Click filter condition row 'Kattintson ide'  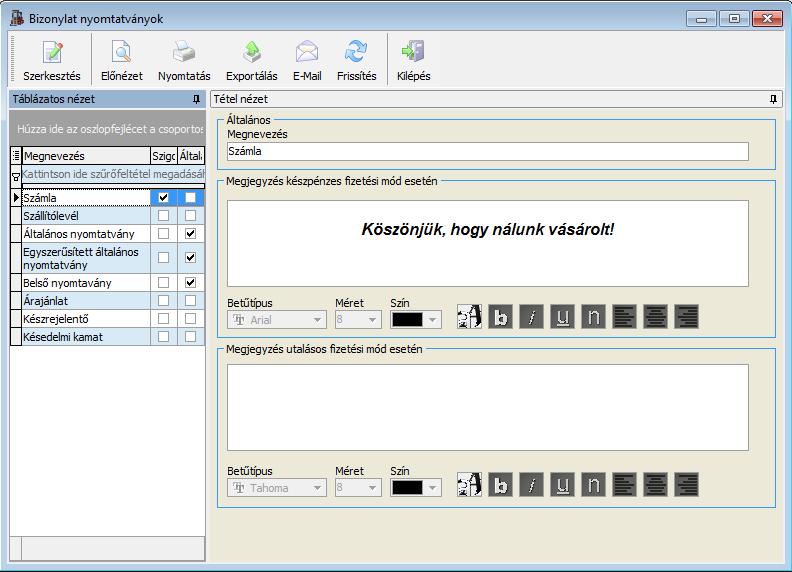click(113, 174)
